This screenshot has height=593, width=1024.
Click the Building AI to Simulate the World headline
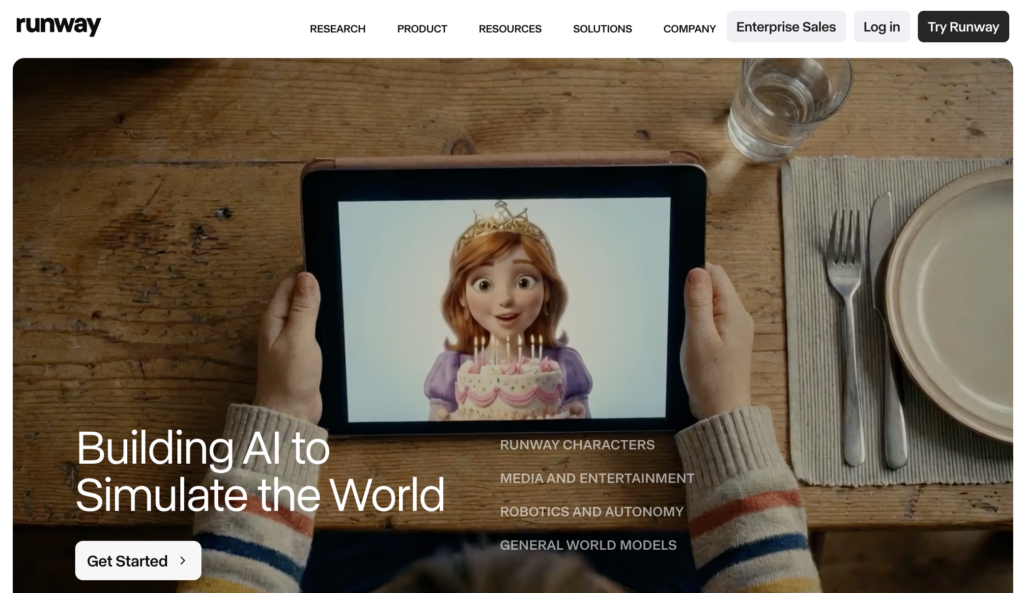[260, 472]
